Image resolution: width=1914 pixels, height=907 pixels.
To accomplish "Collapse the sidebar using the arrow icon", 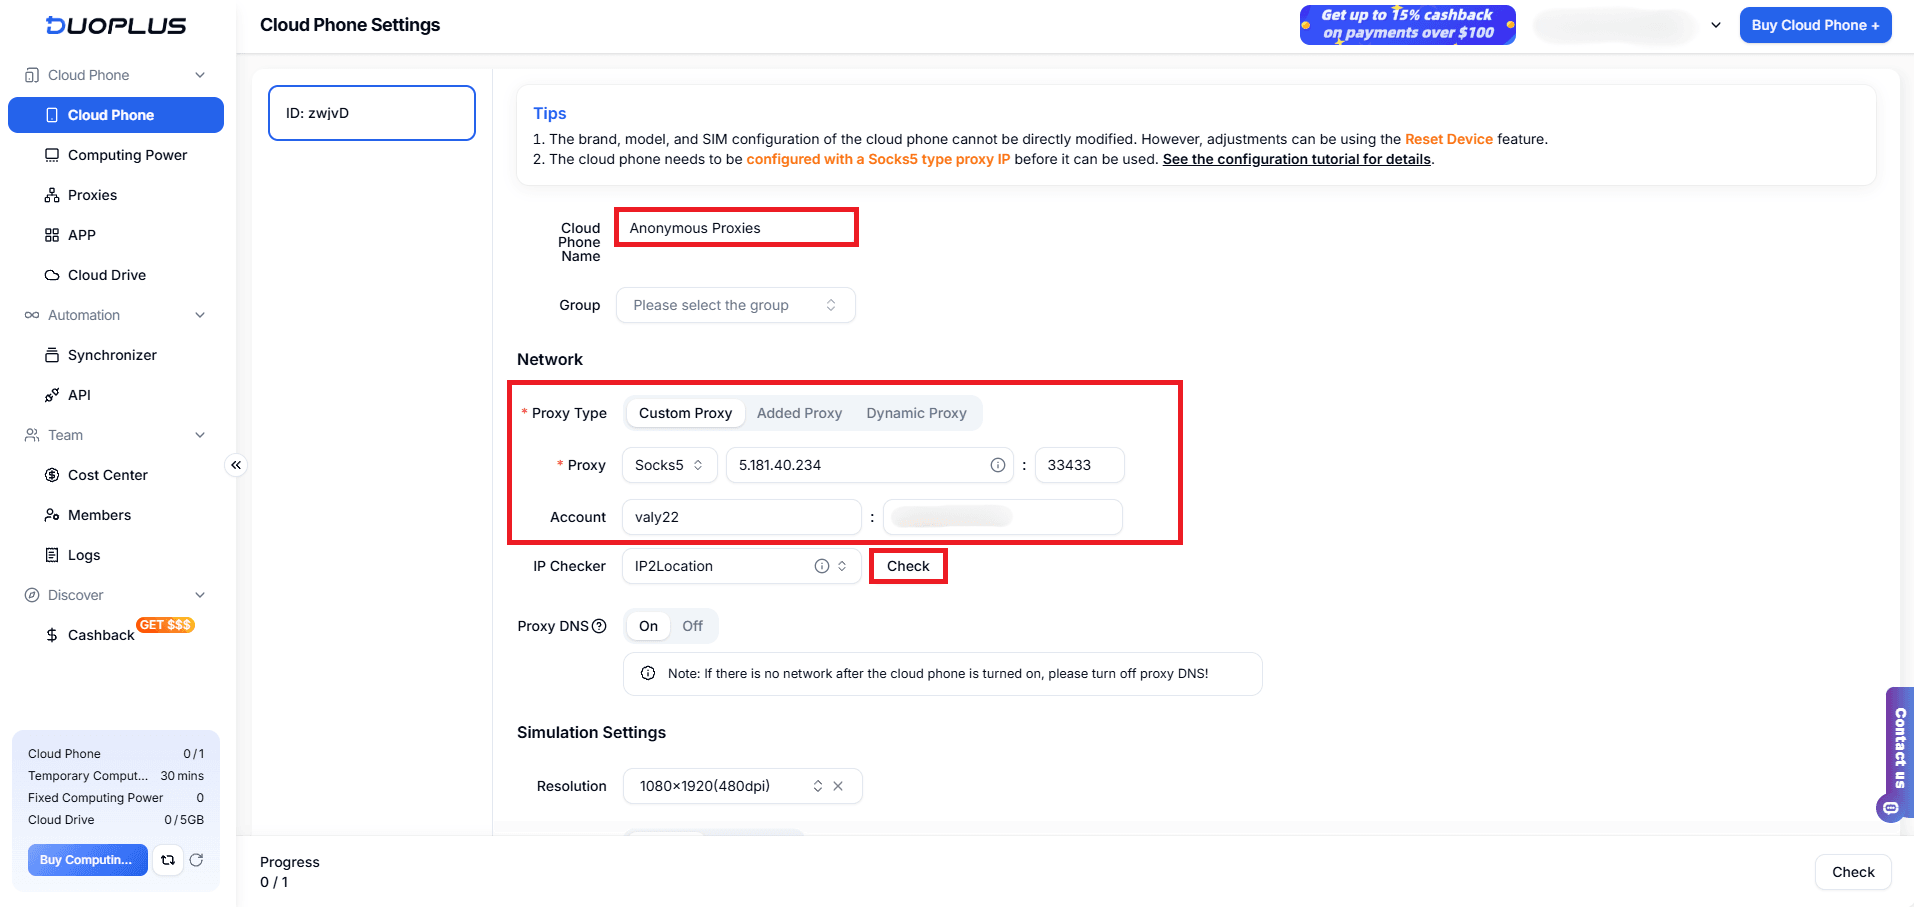I will pos(236,464).
